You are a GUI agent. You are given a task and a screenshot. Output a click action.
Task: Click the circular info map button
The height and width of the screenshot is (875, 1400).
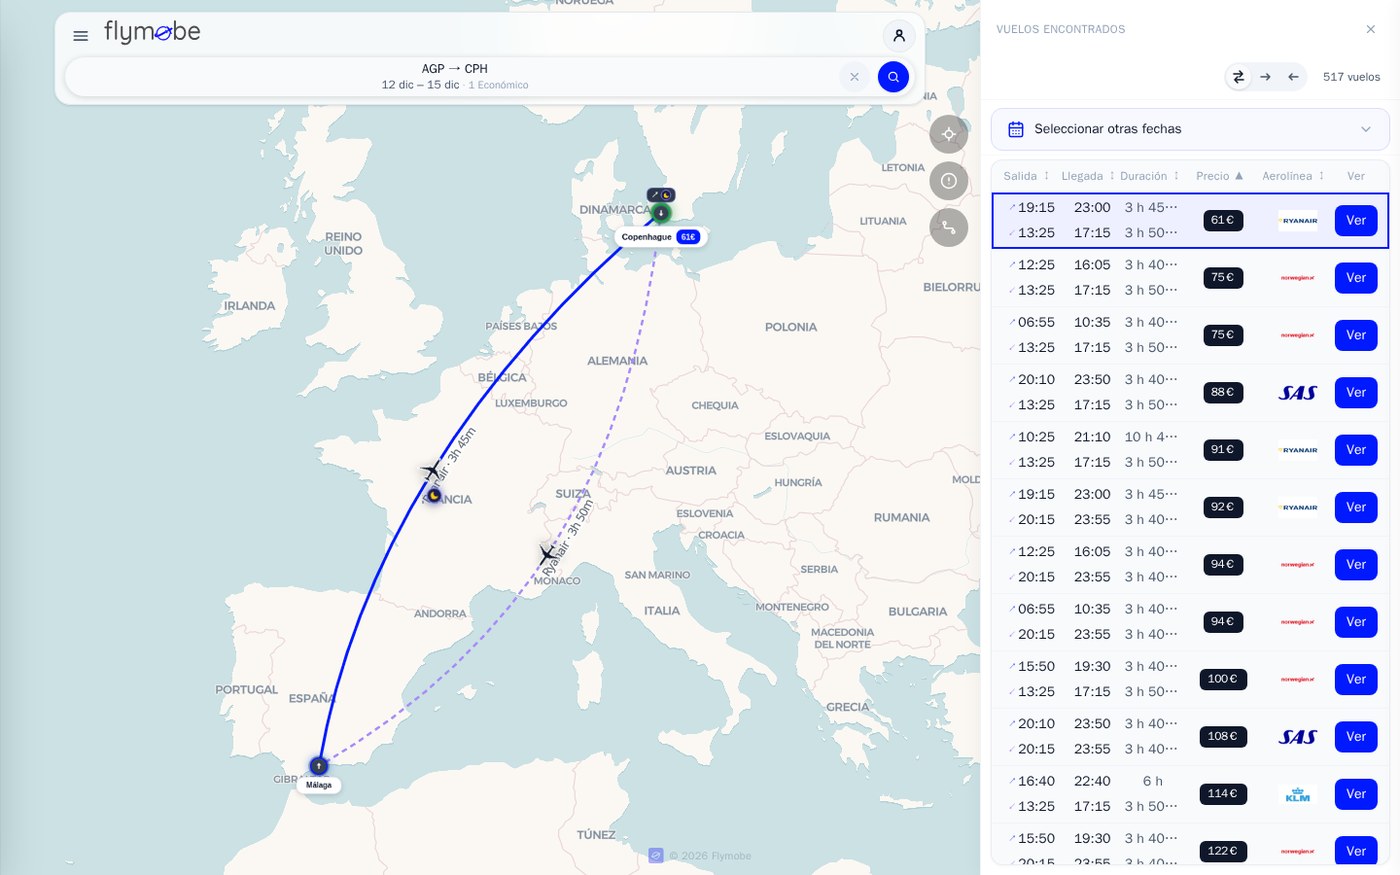pos(949,181)
